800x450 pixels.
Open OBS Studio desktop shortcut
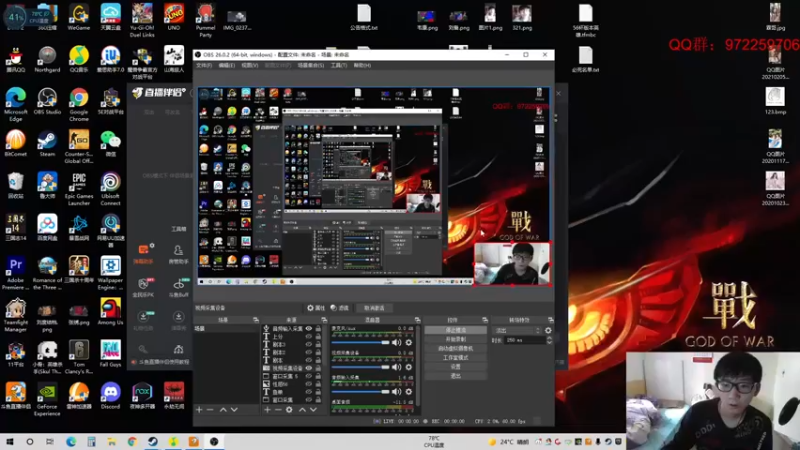[47, 101]
